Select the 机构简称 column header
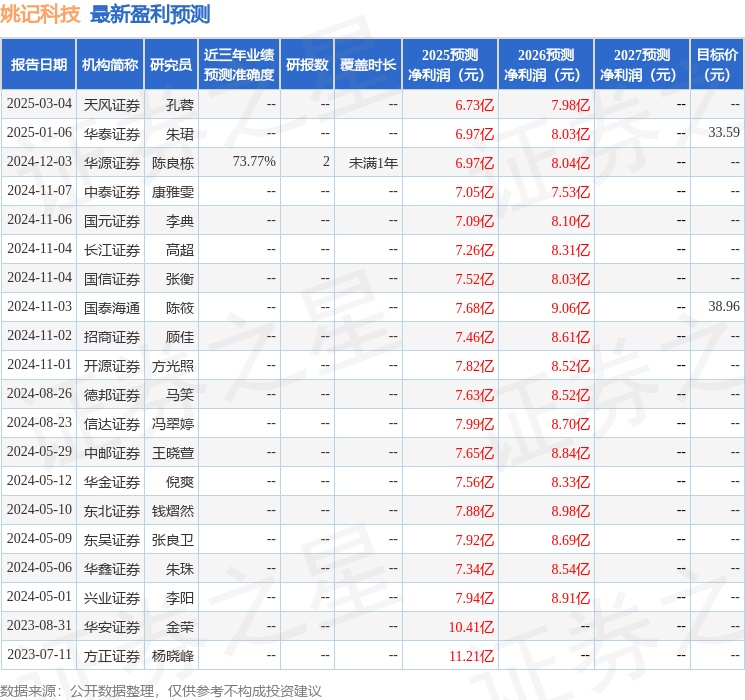Screen dimensions: 745x700 [x=110, y=65]
